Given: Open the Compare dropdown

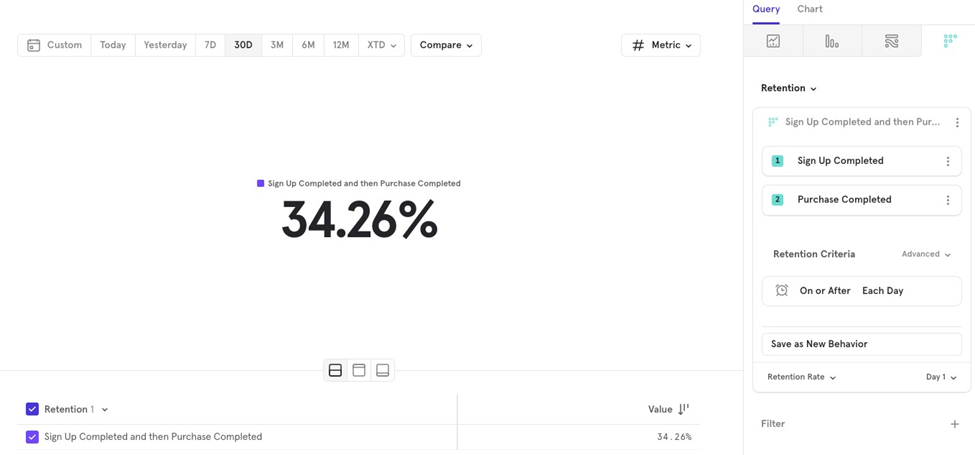Looking at the screenshot, I should pyautogui.click(x=446, y=45).
